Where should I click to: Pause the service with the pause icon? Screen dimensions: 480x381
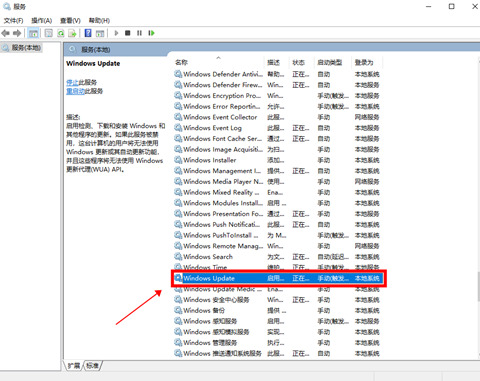coord(139,33)
